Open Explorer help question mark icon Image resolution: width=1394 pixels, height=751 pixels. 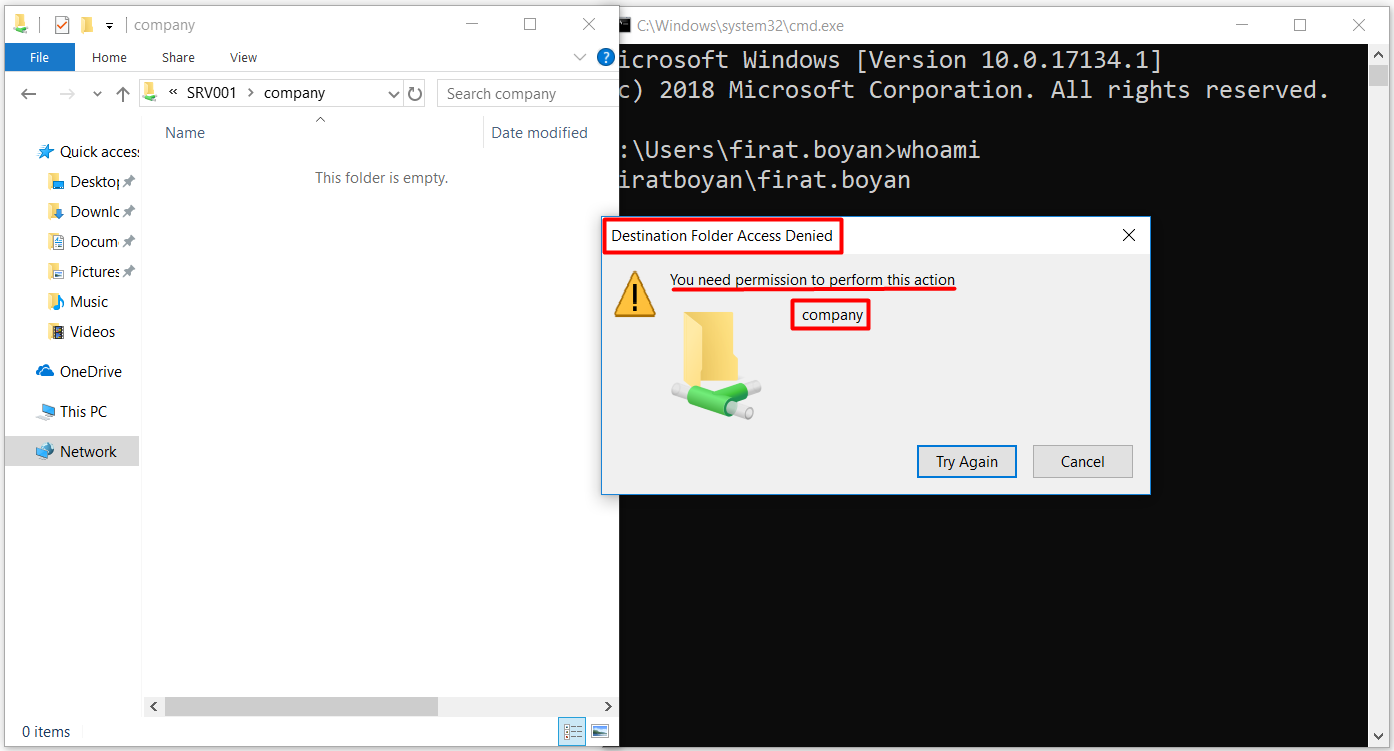pyautogui.click(x=606, y=57)
